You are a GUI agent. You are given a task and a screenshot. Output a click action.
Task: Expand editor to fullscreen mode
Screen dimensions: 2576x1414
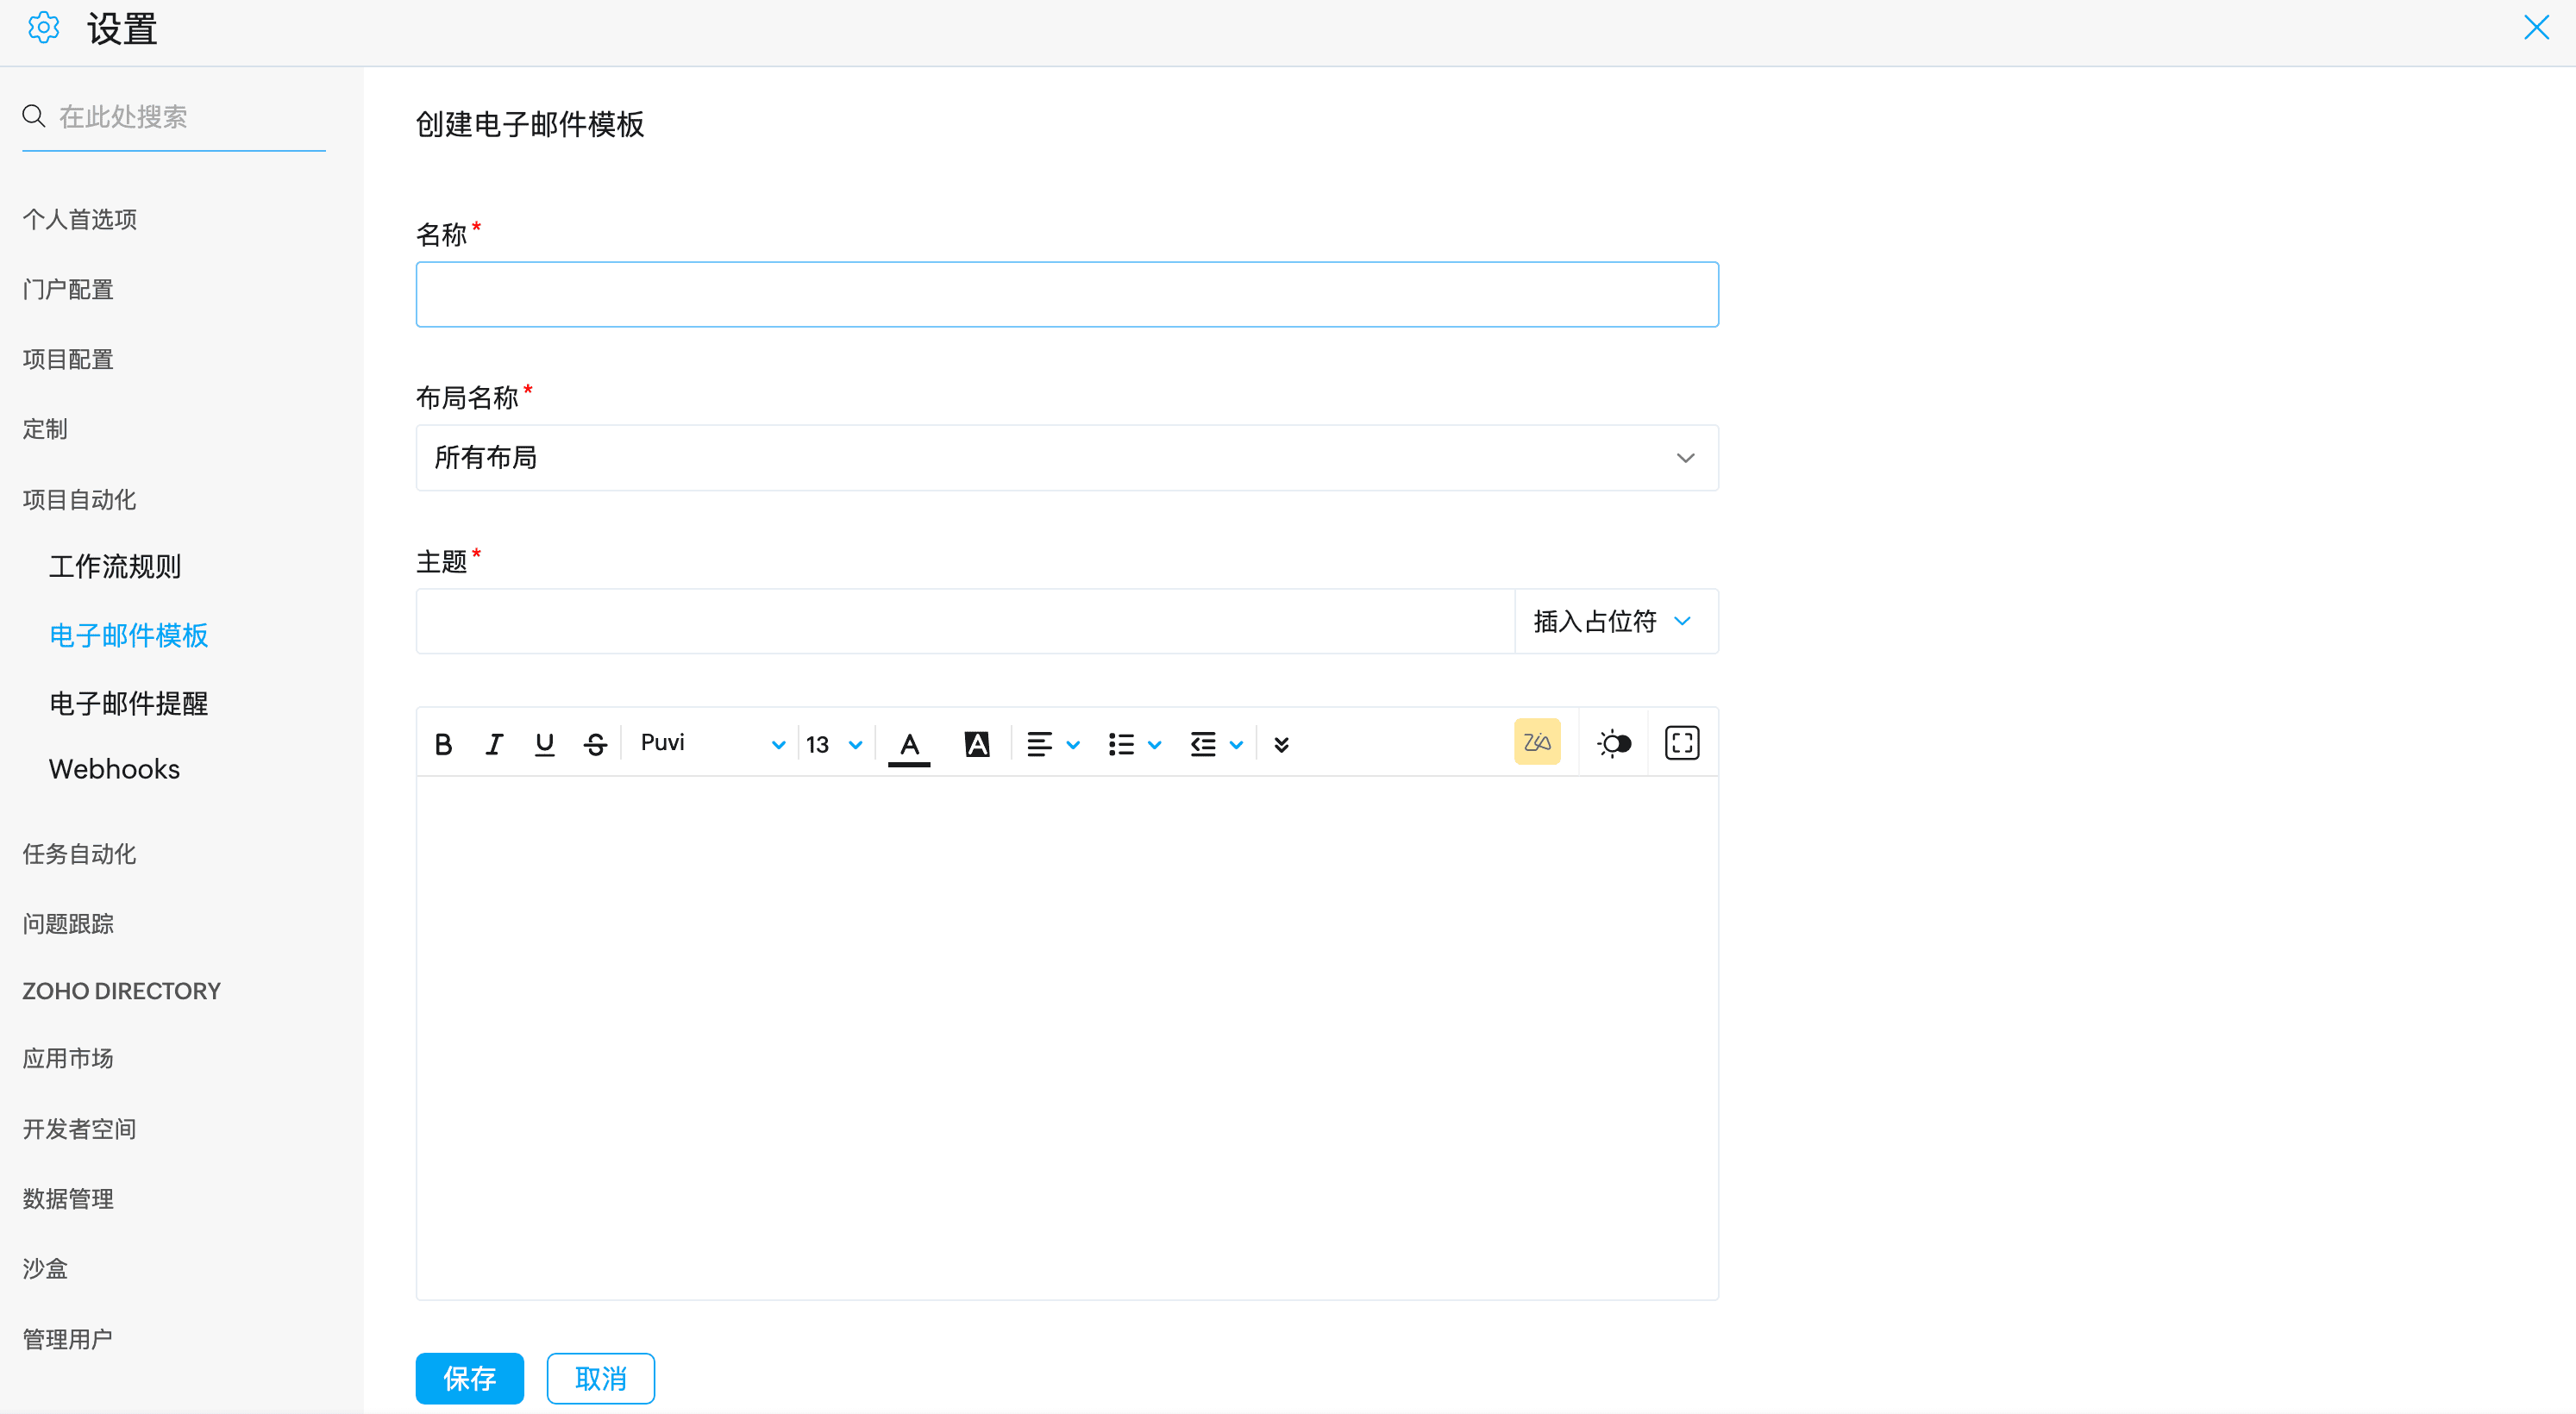1682,743
